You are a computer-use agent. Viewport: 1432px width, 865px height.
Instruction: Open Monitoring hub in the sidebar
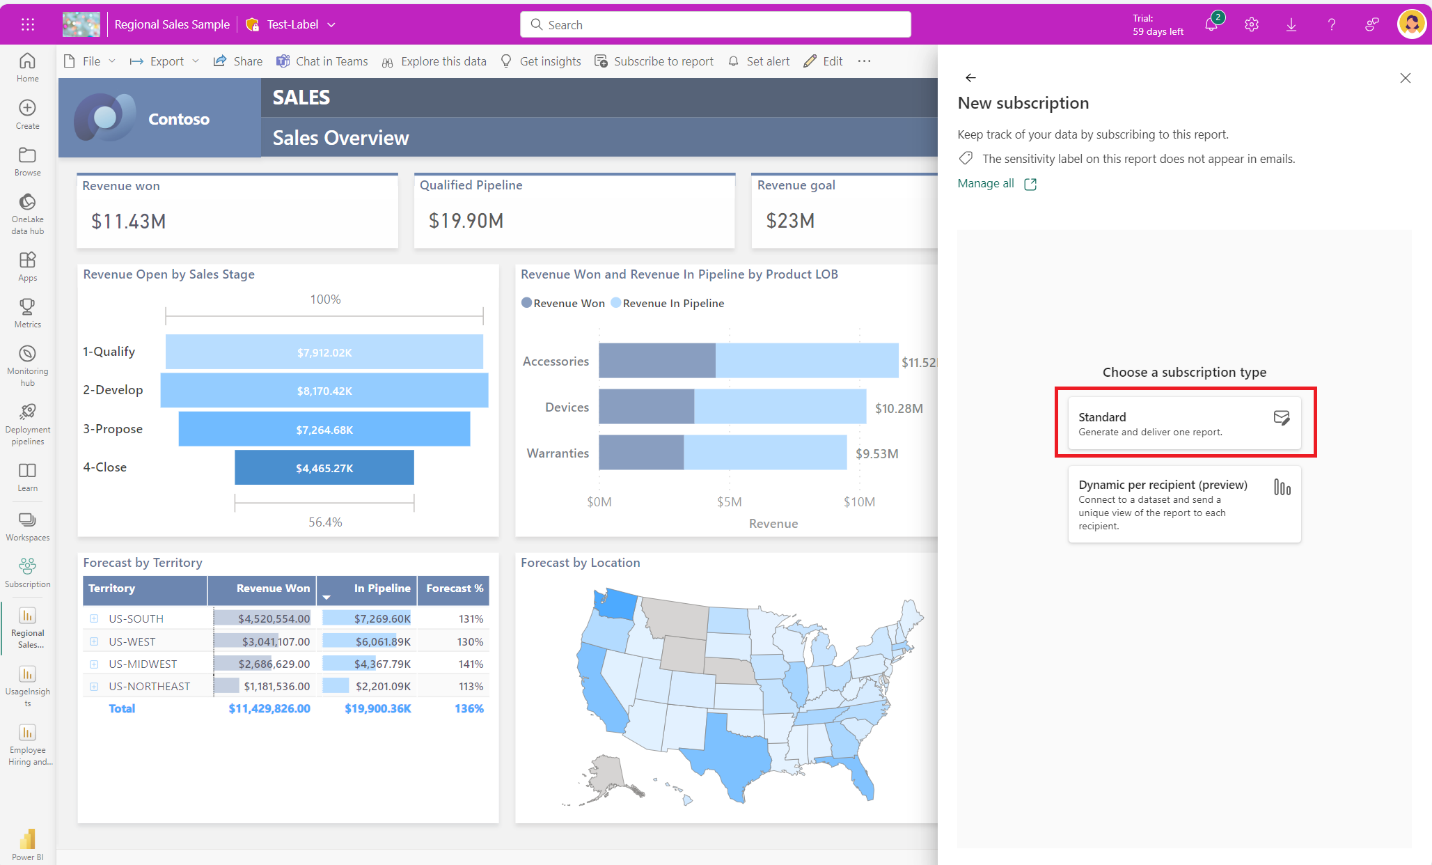(x=27, y=365)
